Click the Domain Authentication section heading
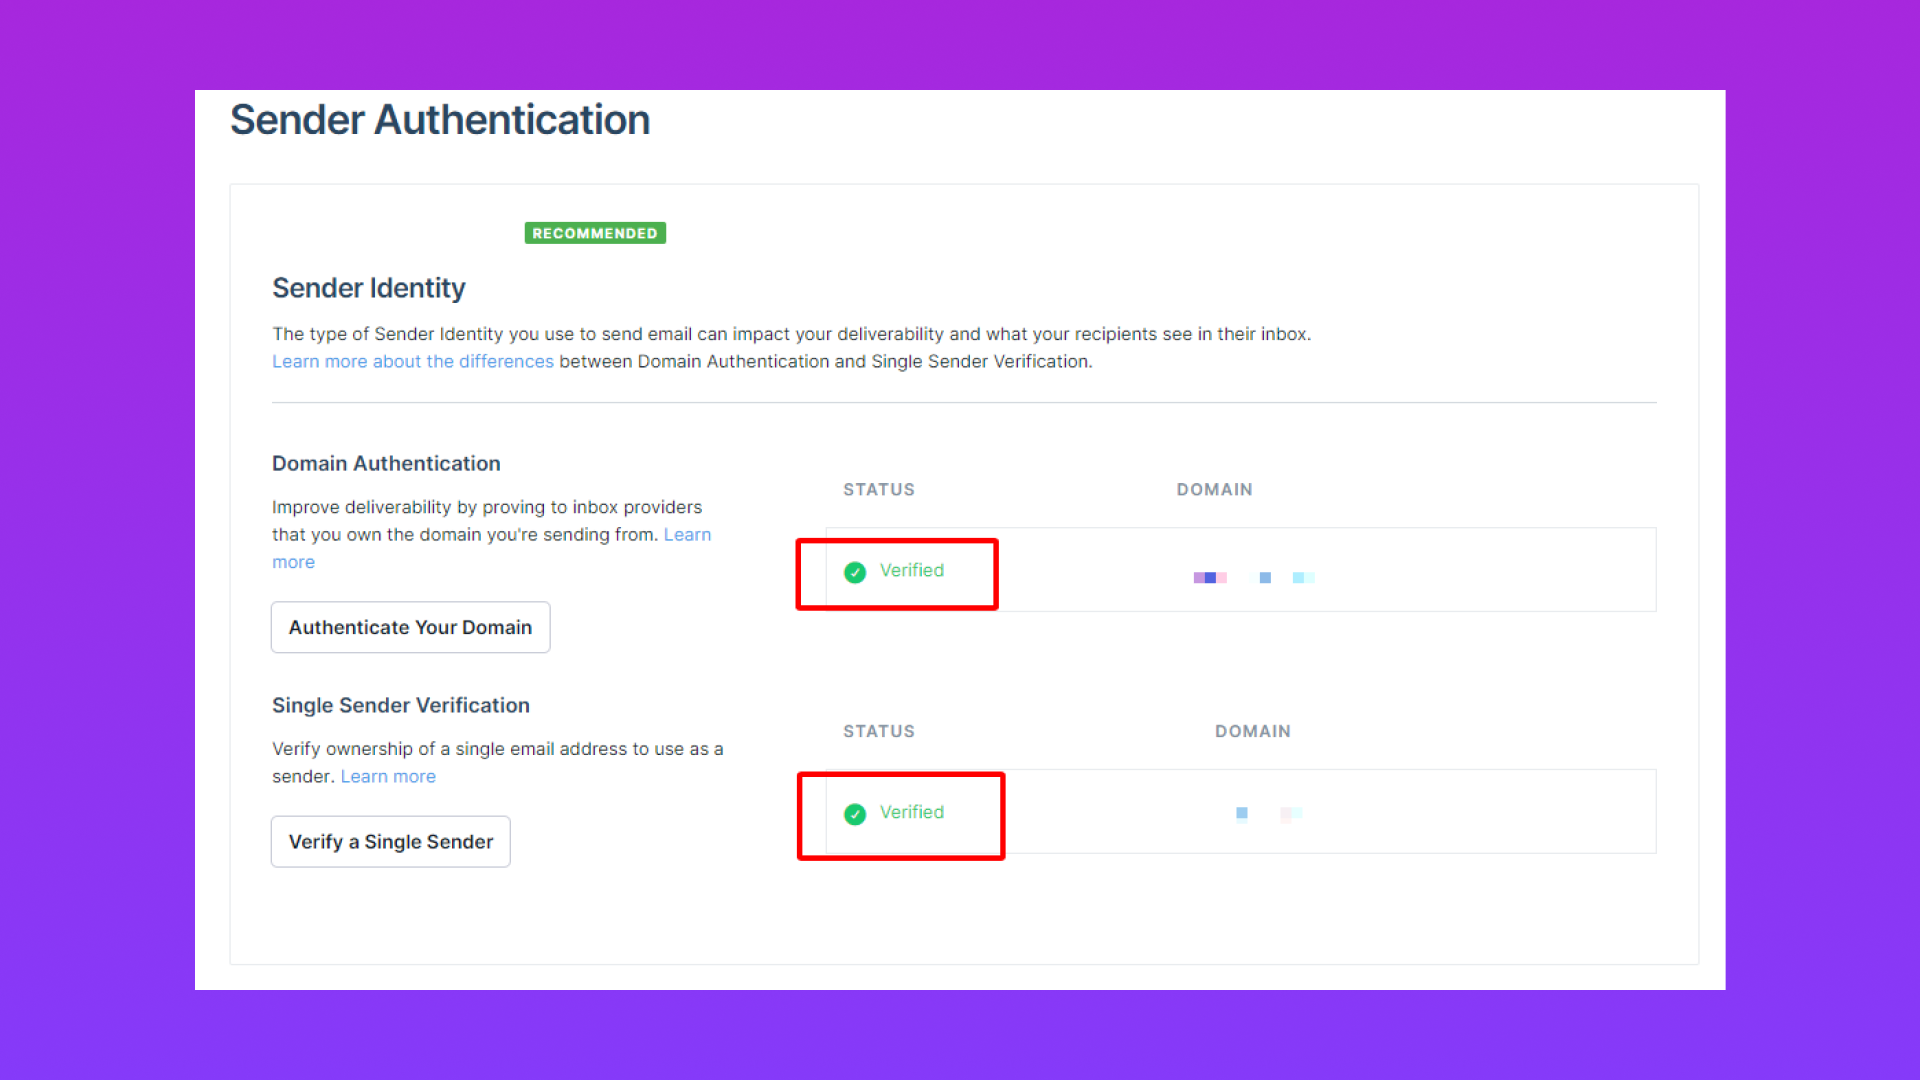1920x1080 pixels. point(386,463)
